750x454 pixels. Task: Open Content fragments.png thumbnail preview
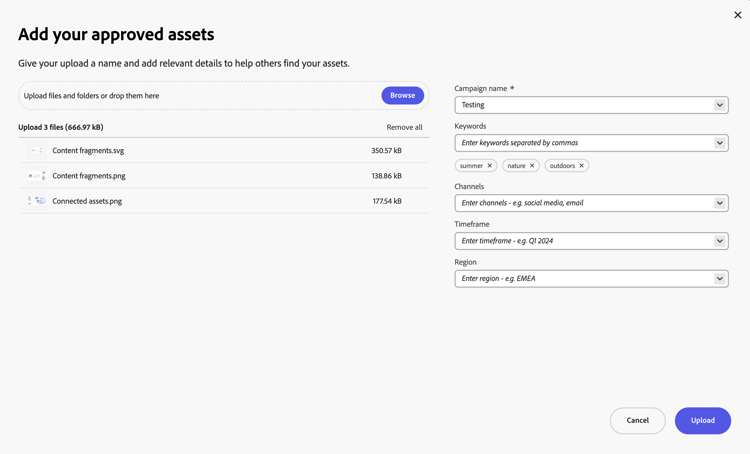36,176
